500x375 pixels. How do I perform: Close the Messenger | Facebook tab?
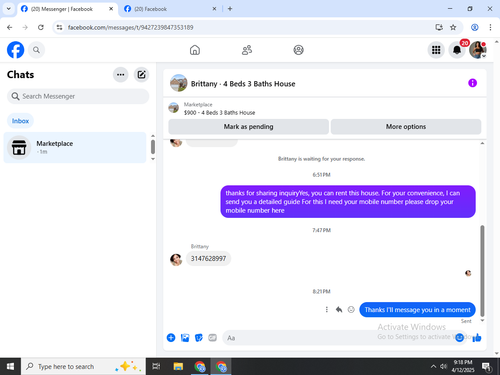(111, 9)
